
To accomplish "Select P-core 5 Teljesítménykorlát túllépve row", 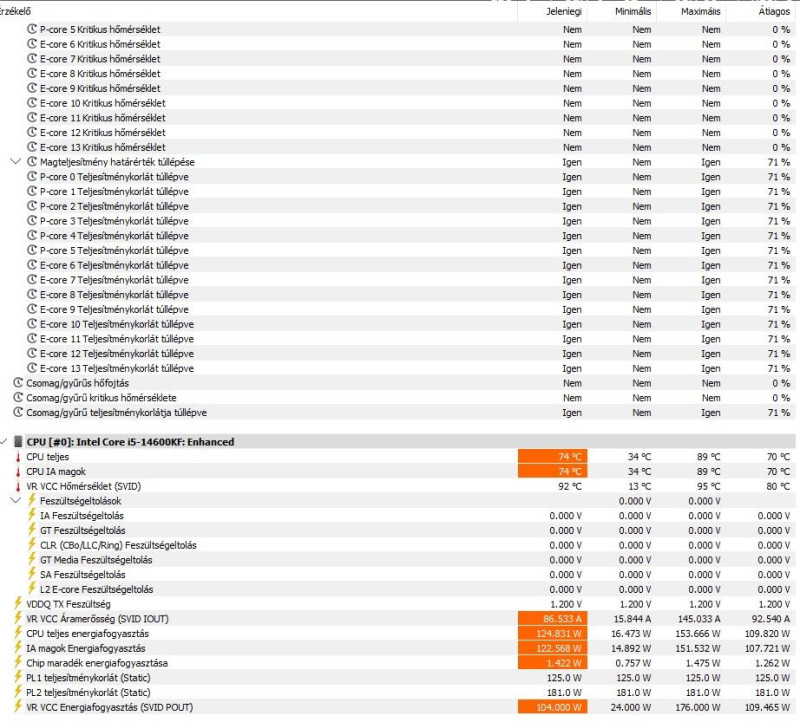I will (x=398, y=250).
